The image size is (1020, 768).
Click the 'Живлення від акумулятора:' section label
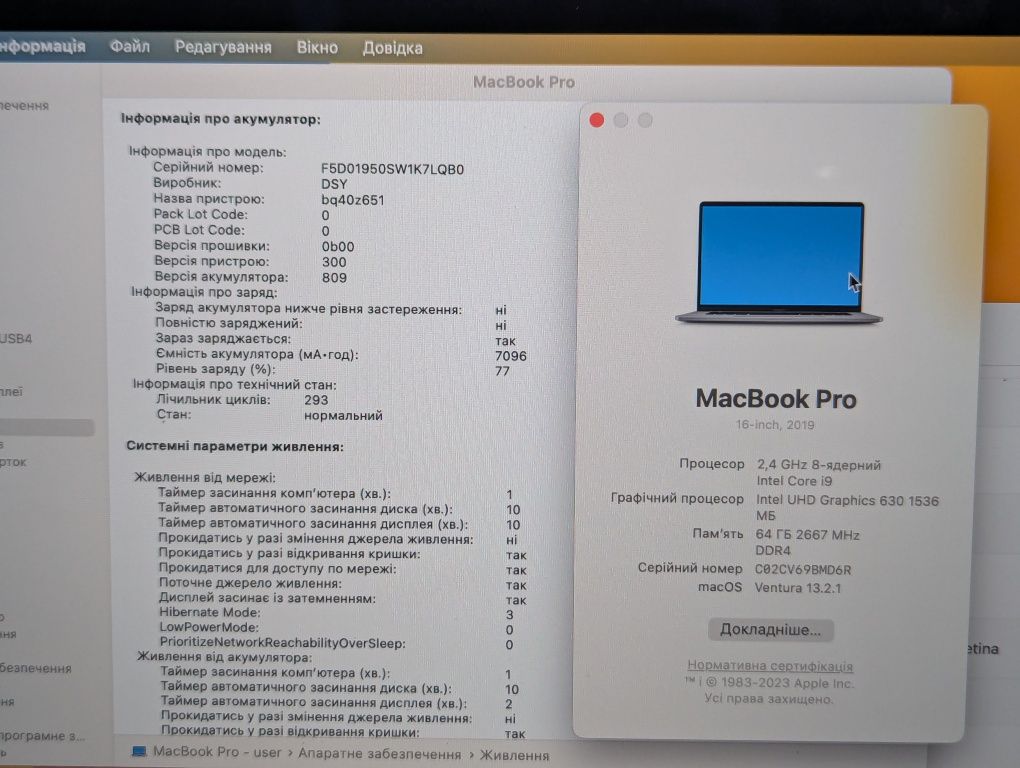pyautogui.click(x=224, y=657)
